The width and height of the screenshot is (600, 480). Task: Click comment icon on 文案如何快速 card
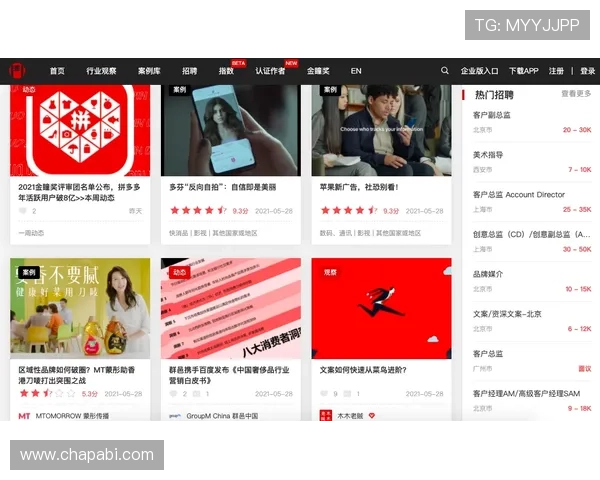pyautogui.click(x=324, y=394)
